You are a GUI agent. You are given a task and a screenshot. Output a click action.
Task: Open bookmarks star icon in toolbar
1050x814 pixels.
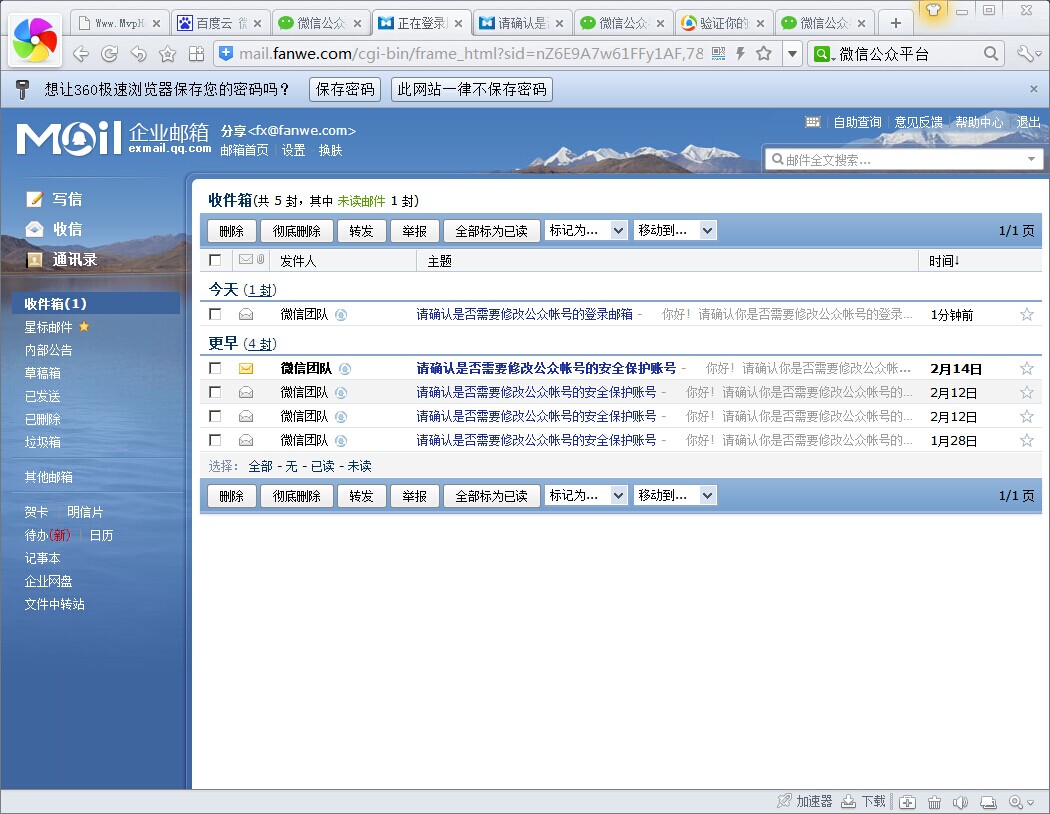pos(167,54)
